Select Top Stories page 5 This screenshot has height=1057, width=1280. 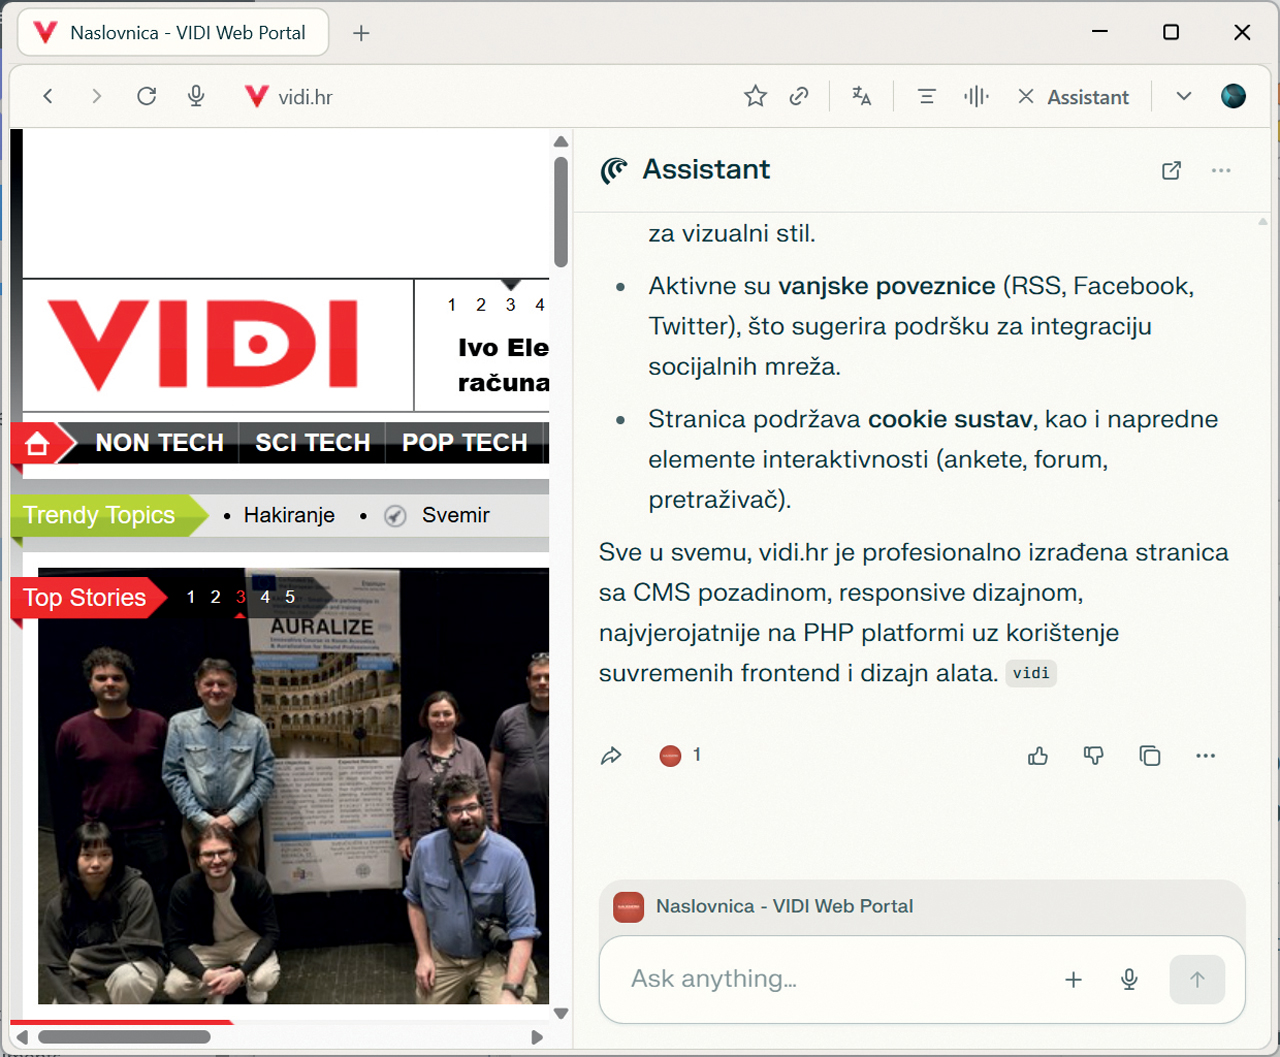pos(289,597)
